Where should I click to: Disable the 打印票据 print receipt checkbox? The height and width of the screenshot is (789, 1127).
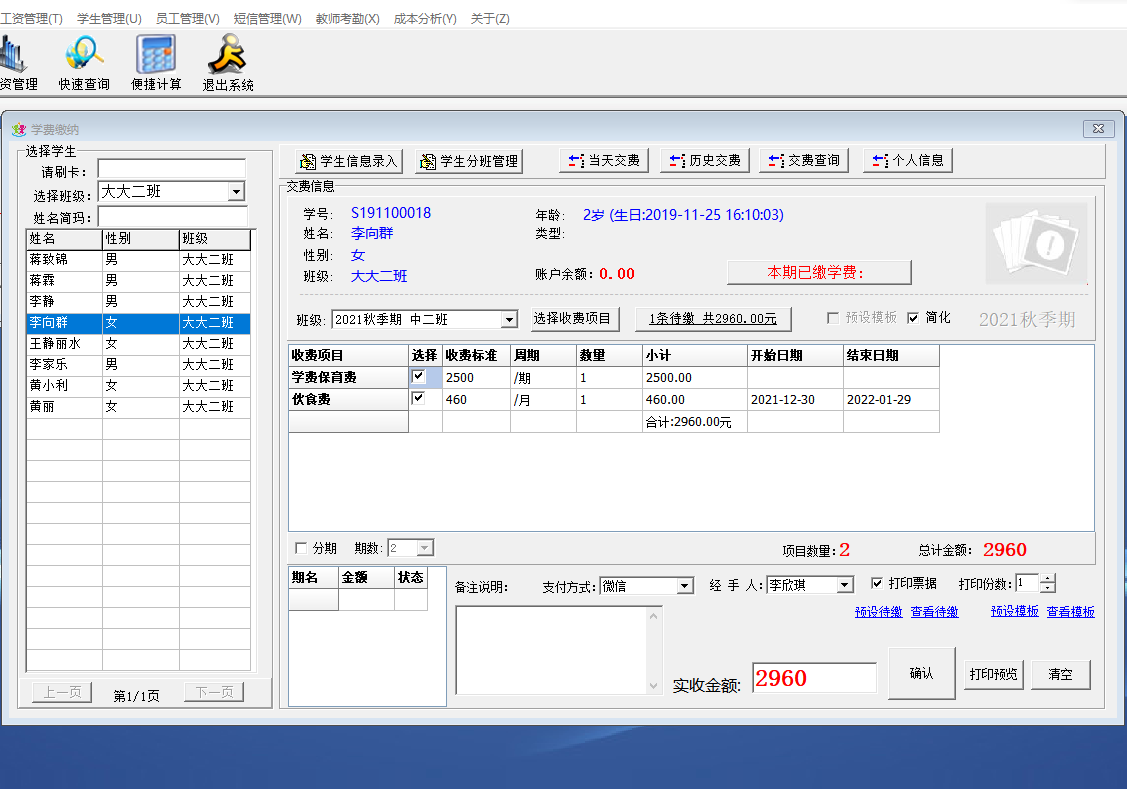877,583
